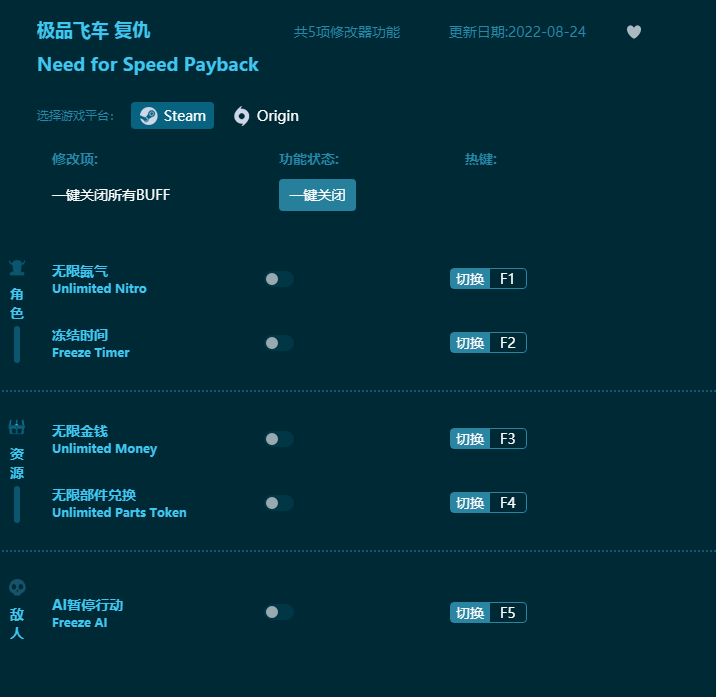This screenshot has width=716, height=697.
Task: Click the 冻结时间 Chinese label
Action: tap(80, 335)
